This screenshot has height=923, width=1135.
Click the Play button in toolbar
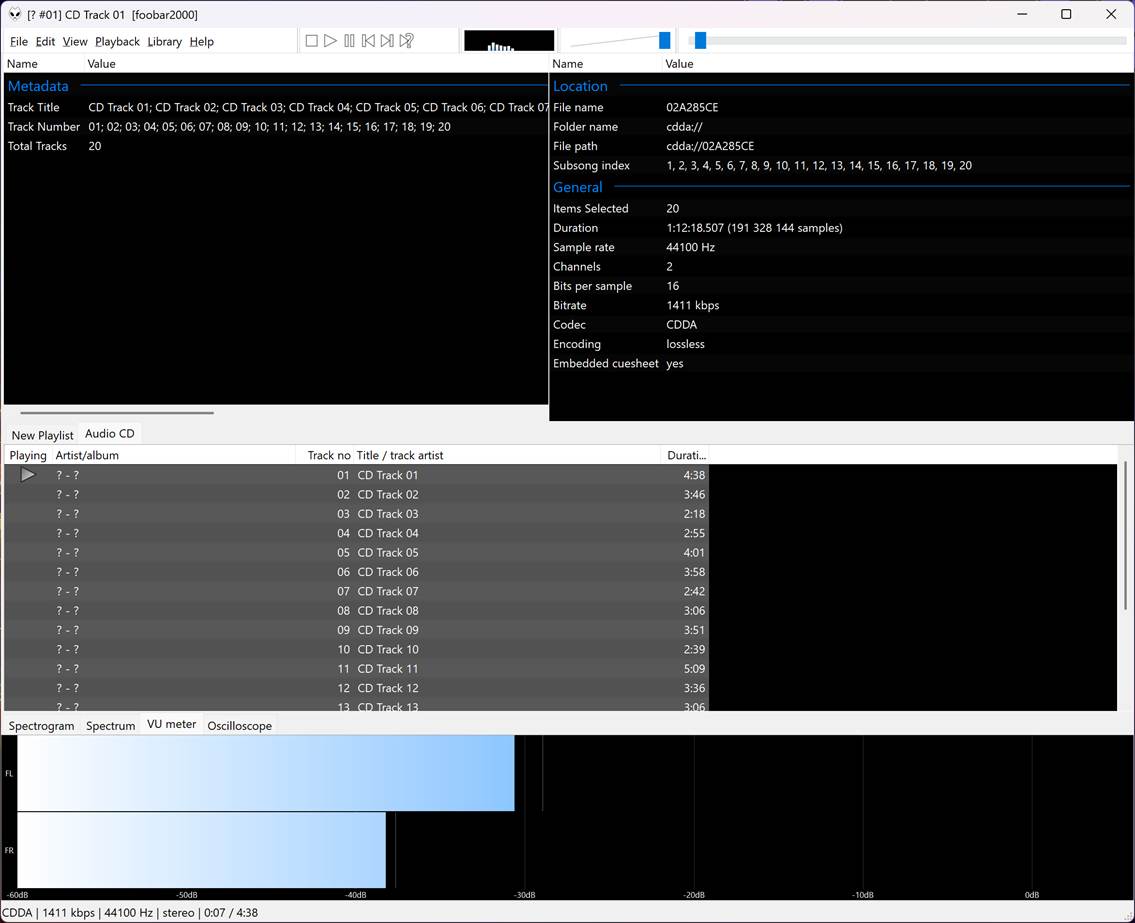click(x=331, y=41)
